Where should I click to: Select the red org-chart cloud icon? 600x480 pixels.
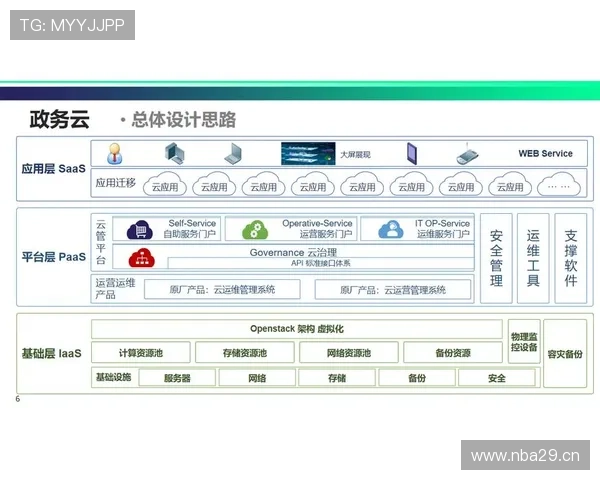pos(142,258)
